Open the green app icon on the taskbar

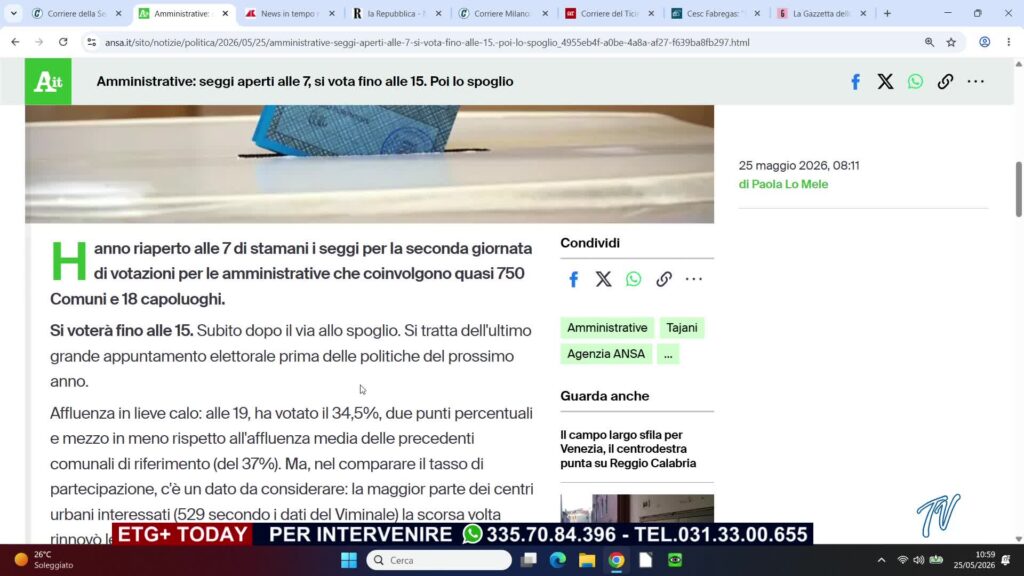point(675,560)
